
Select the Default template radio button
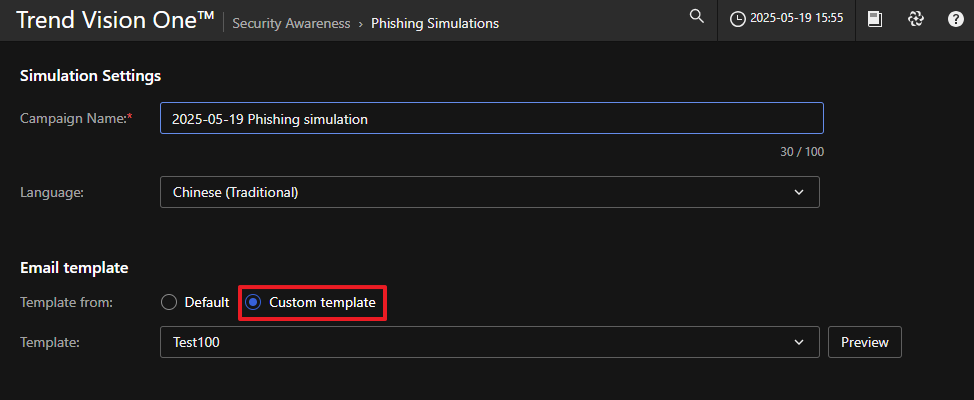tap(168, 302)
